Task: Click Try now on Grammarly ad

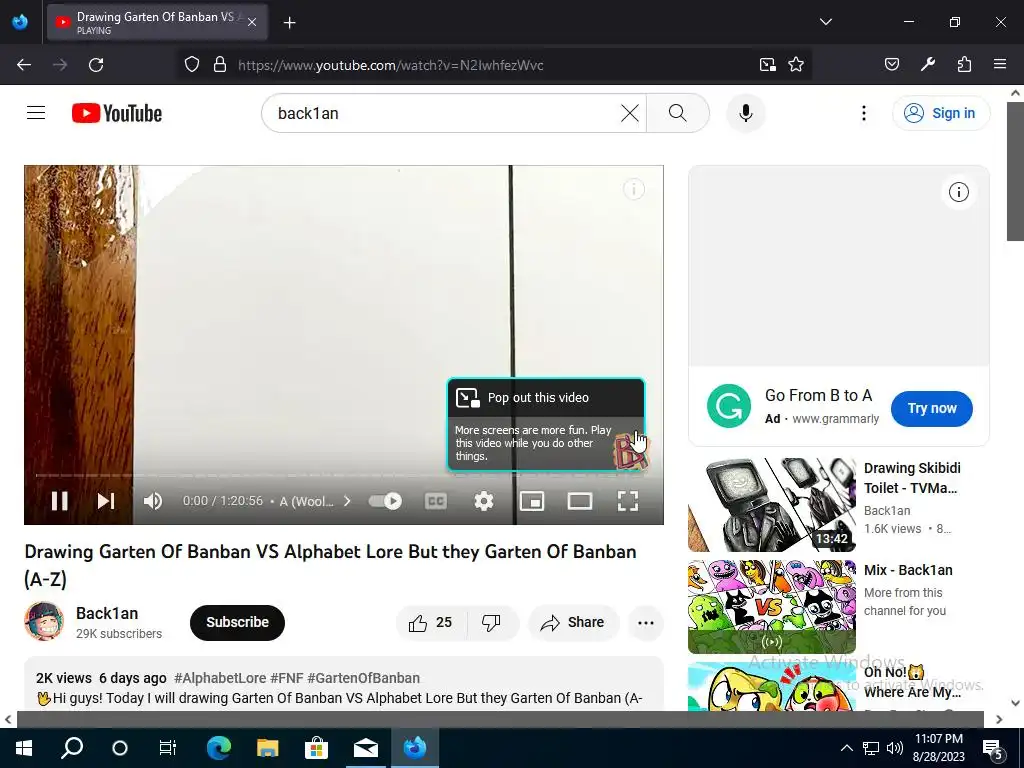Action: (x=932, y=408)
